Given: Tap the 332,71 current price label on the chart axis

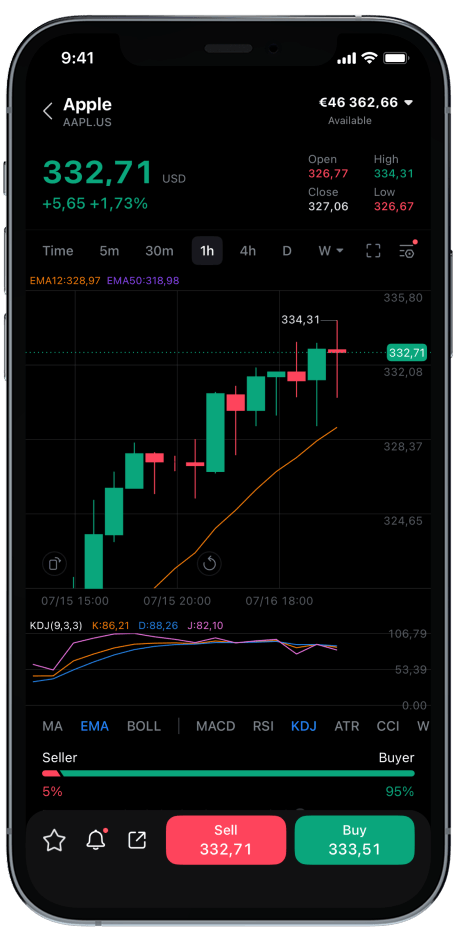Looking at the screenshot, I should tap(407, 353).
